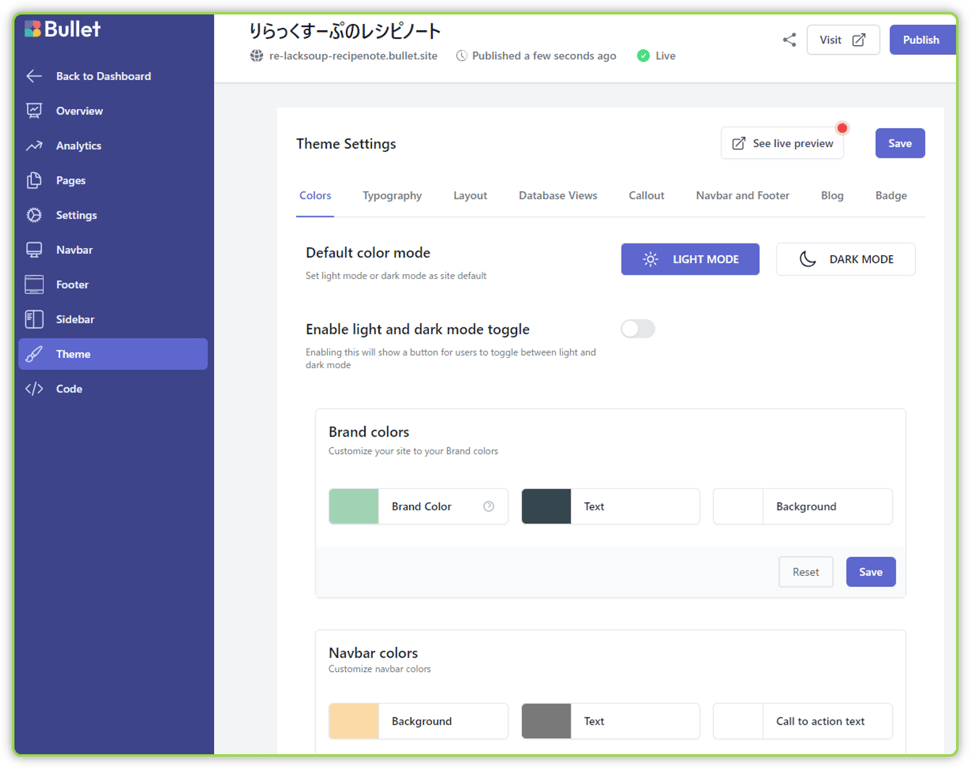Viewport: 970px width, 768px height.
Task: Open the Layout tab
Action: coord(470,196)
